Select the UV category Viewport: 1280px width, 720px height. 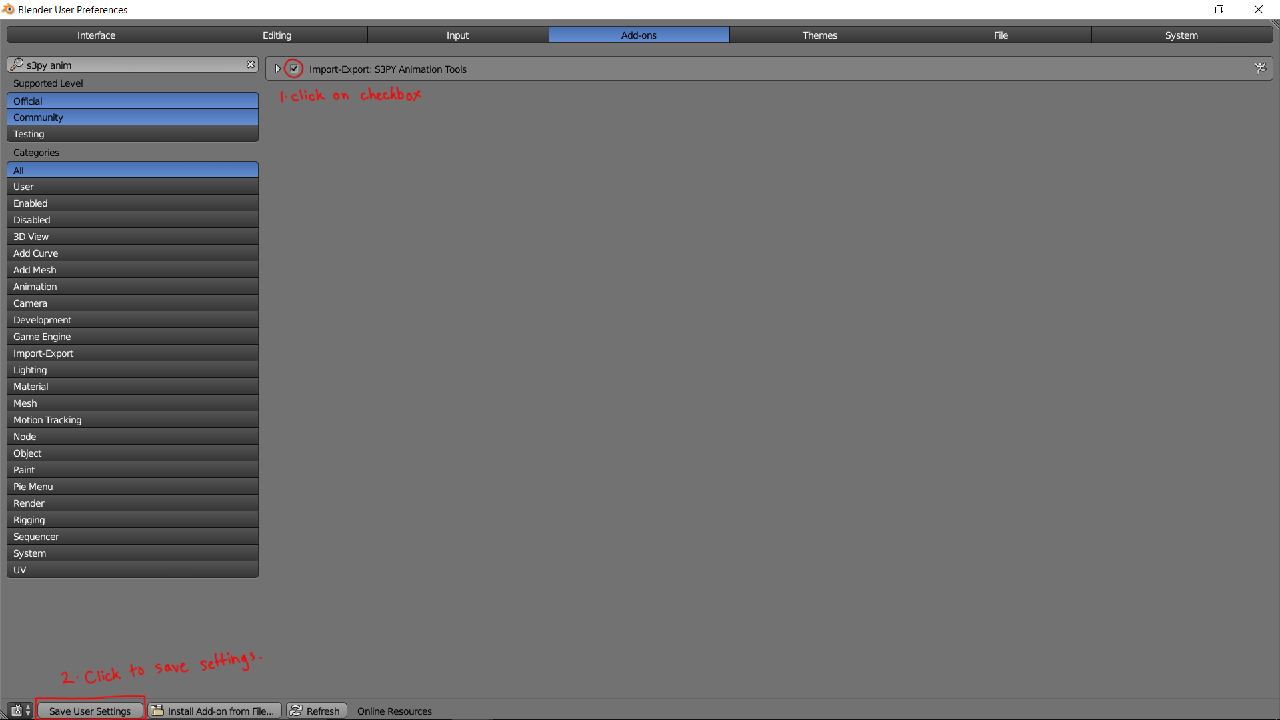(133, 570)
